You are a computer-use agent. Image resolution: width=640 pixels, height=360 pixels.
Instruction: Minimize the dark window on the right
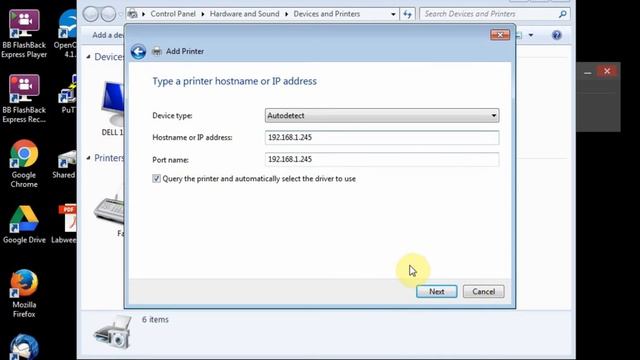click(588, 72)
